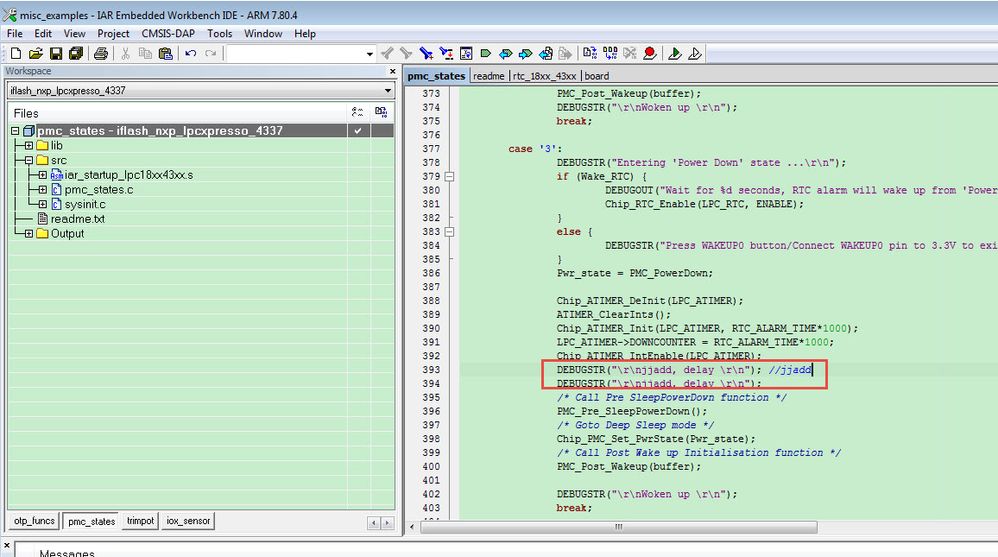Click the Cut scissors icon
The width and height of the screenshot is (998, 557).
point(125,53)
